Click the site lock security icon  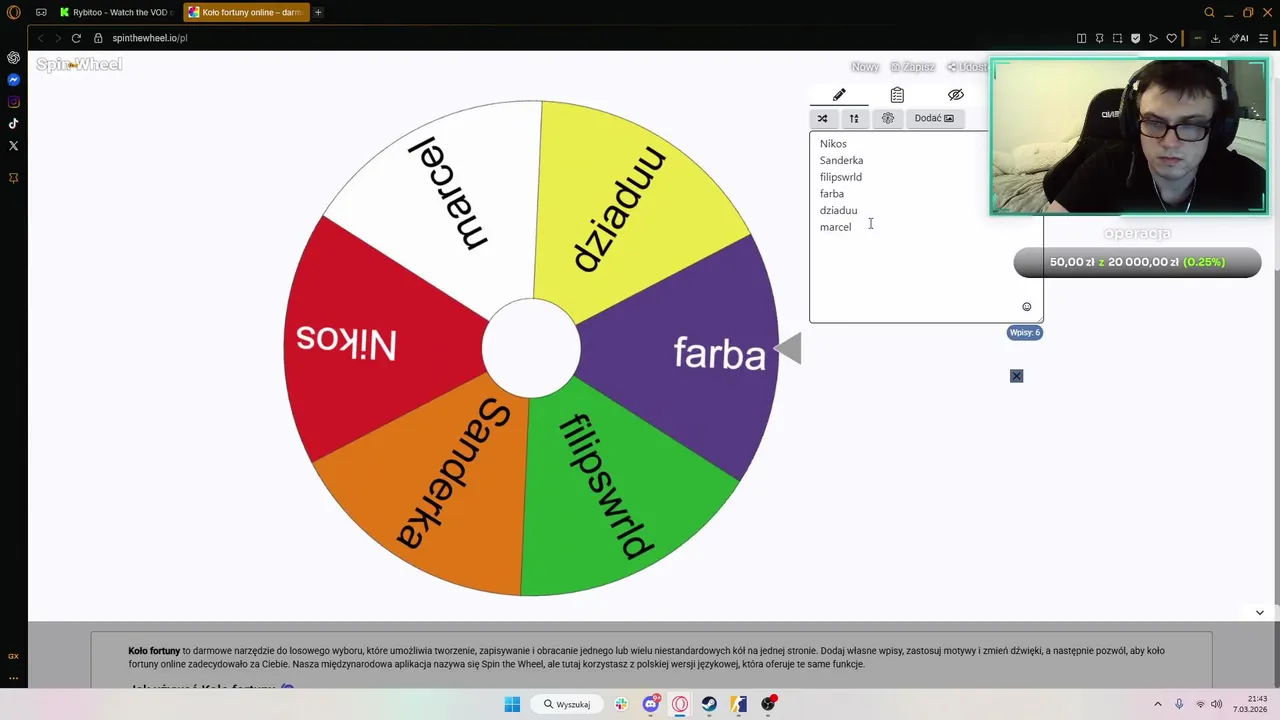[x=98, y=38]
